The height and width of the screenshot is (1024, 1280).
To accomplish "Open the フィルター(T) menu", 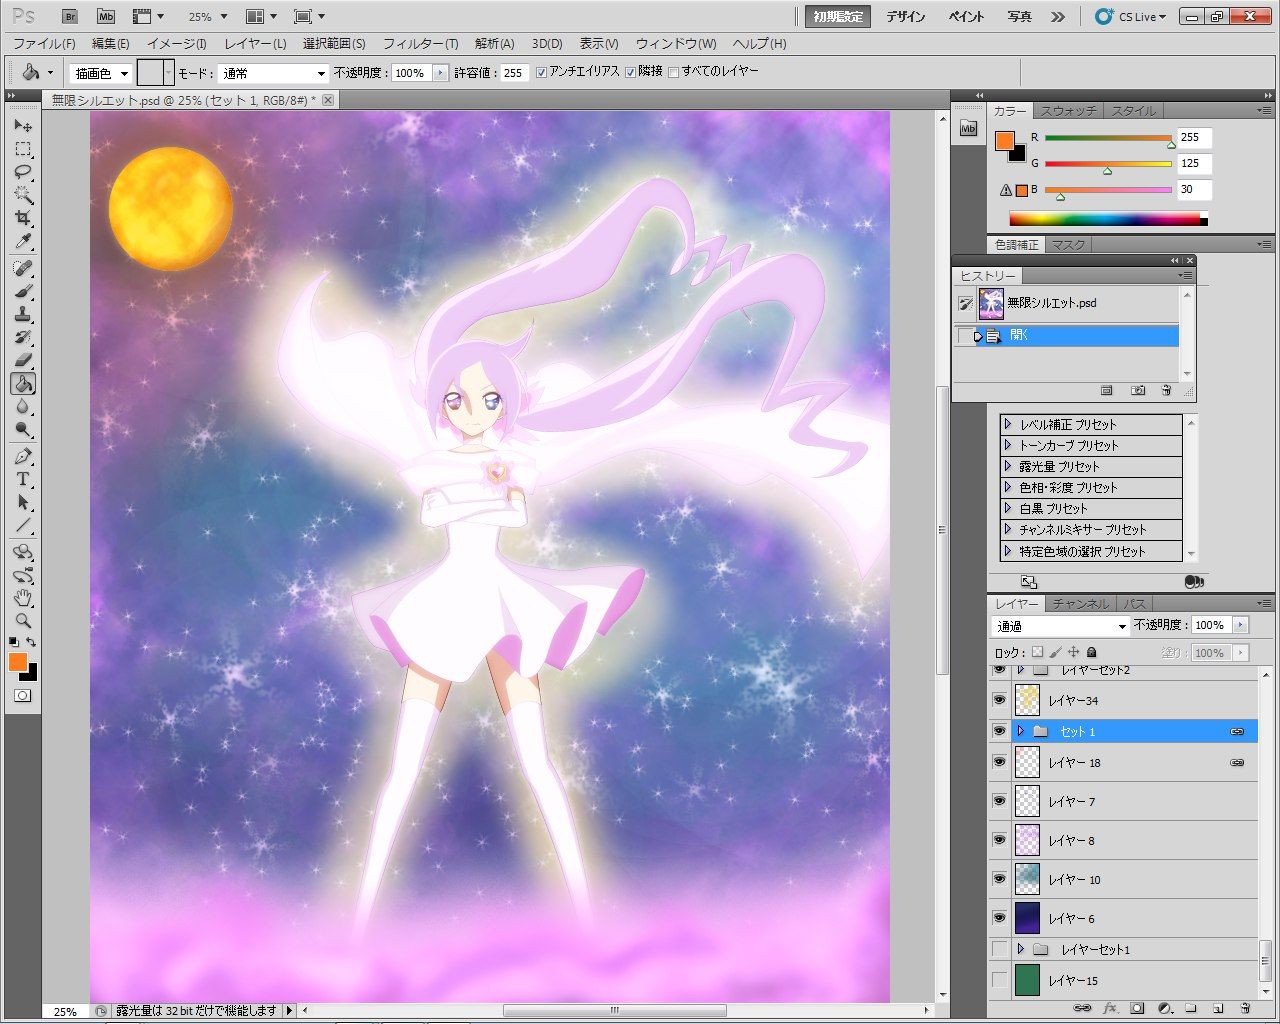I will [x=420, y=44].
